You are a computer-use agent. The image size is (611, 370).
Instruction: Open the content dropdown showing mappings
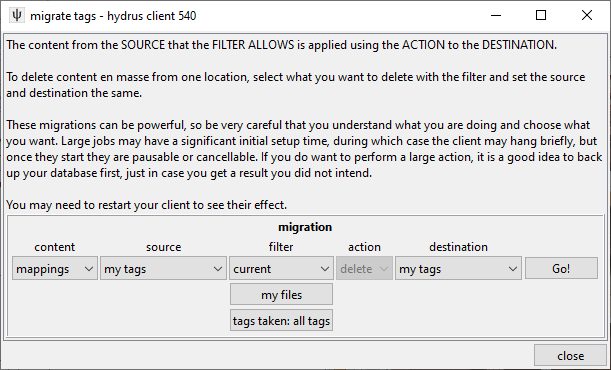(55, 268)
